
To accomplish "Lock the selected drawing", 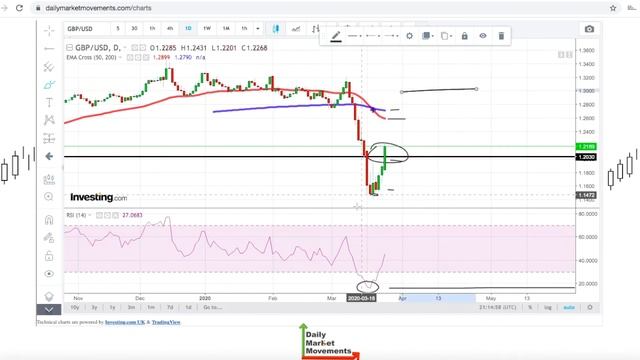I will (464, 36).
